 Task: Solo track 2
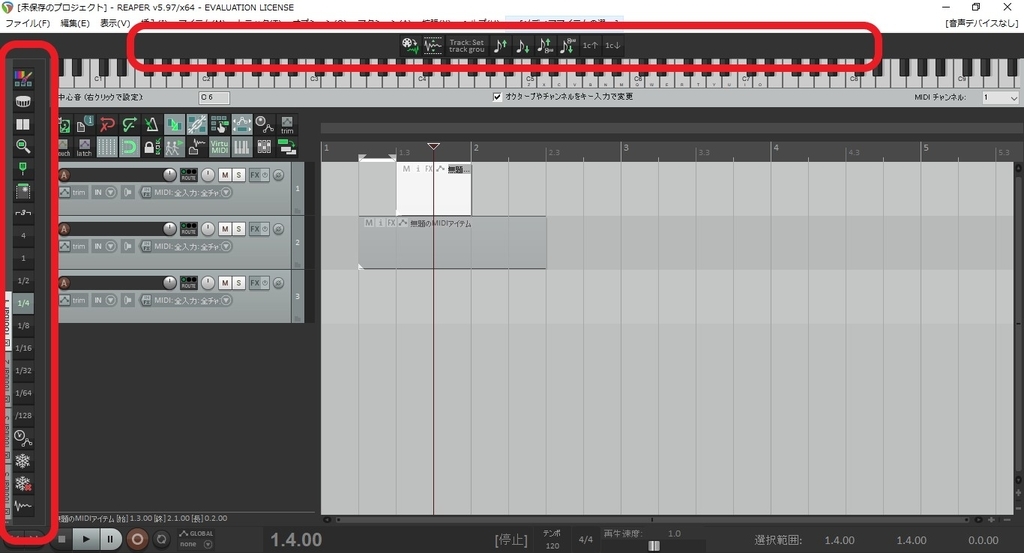pyautogui.click(x=238, y=229)
